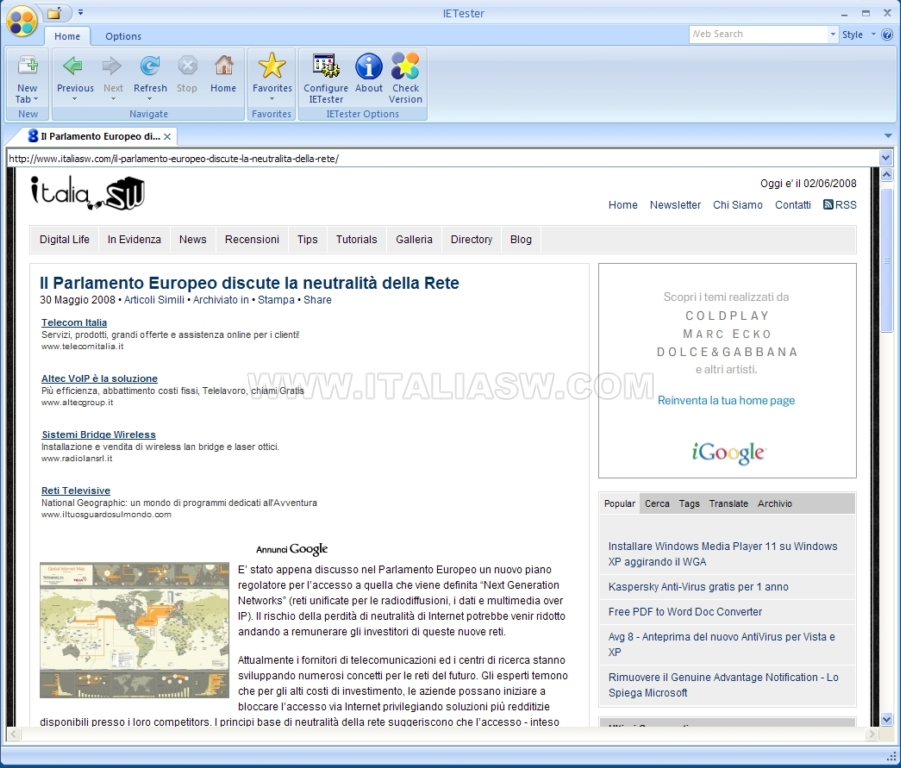Image resolution: width=901 pixels, height=768 pixels.
Task: Click the RSS feed icon
Action: (x=828, y=204)
